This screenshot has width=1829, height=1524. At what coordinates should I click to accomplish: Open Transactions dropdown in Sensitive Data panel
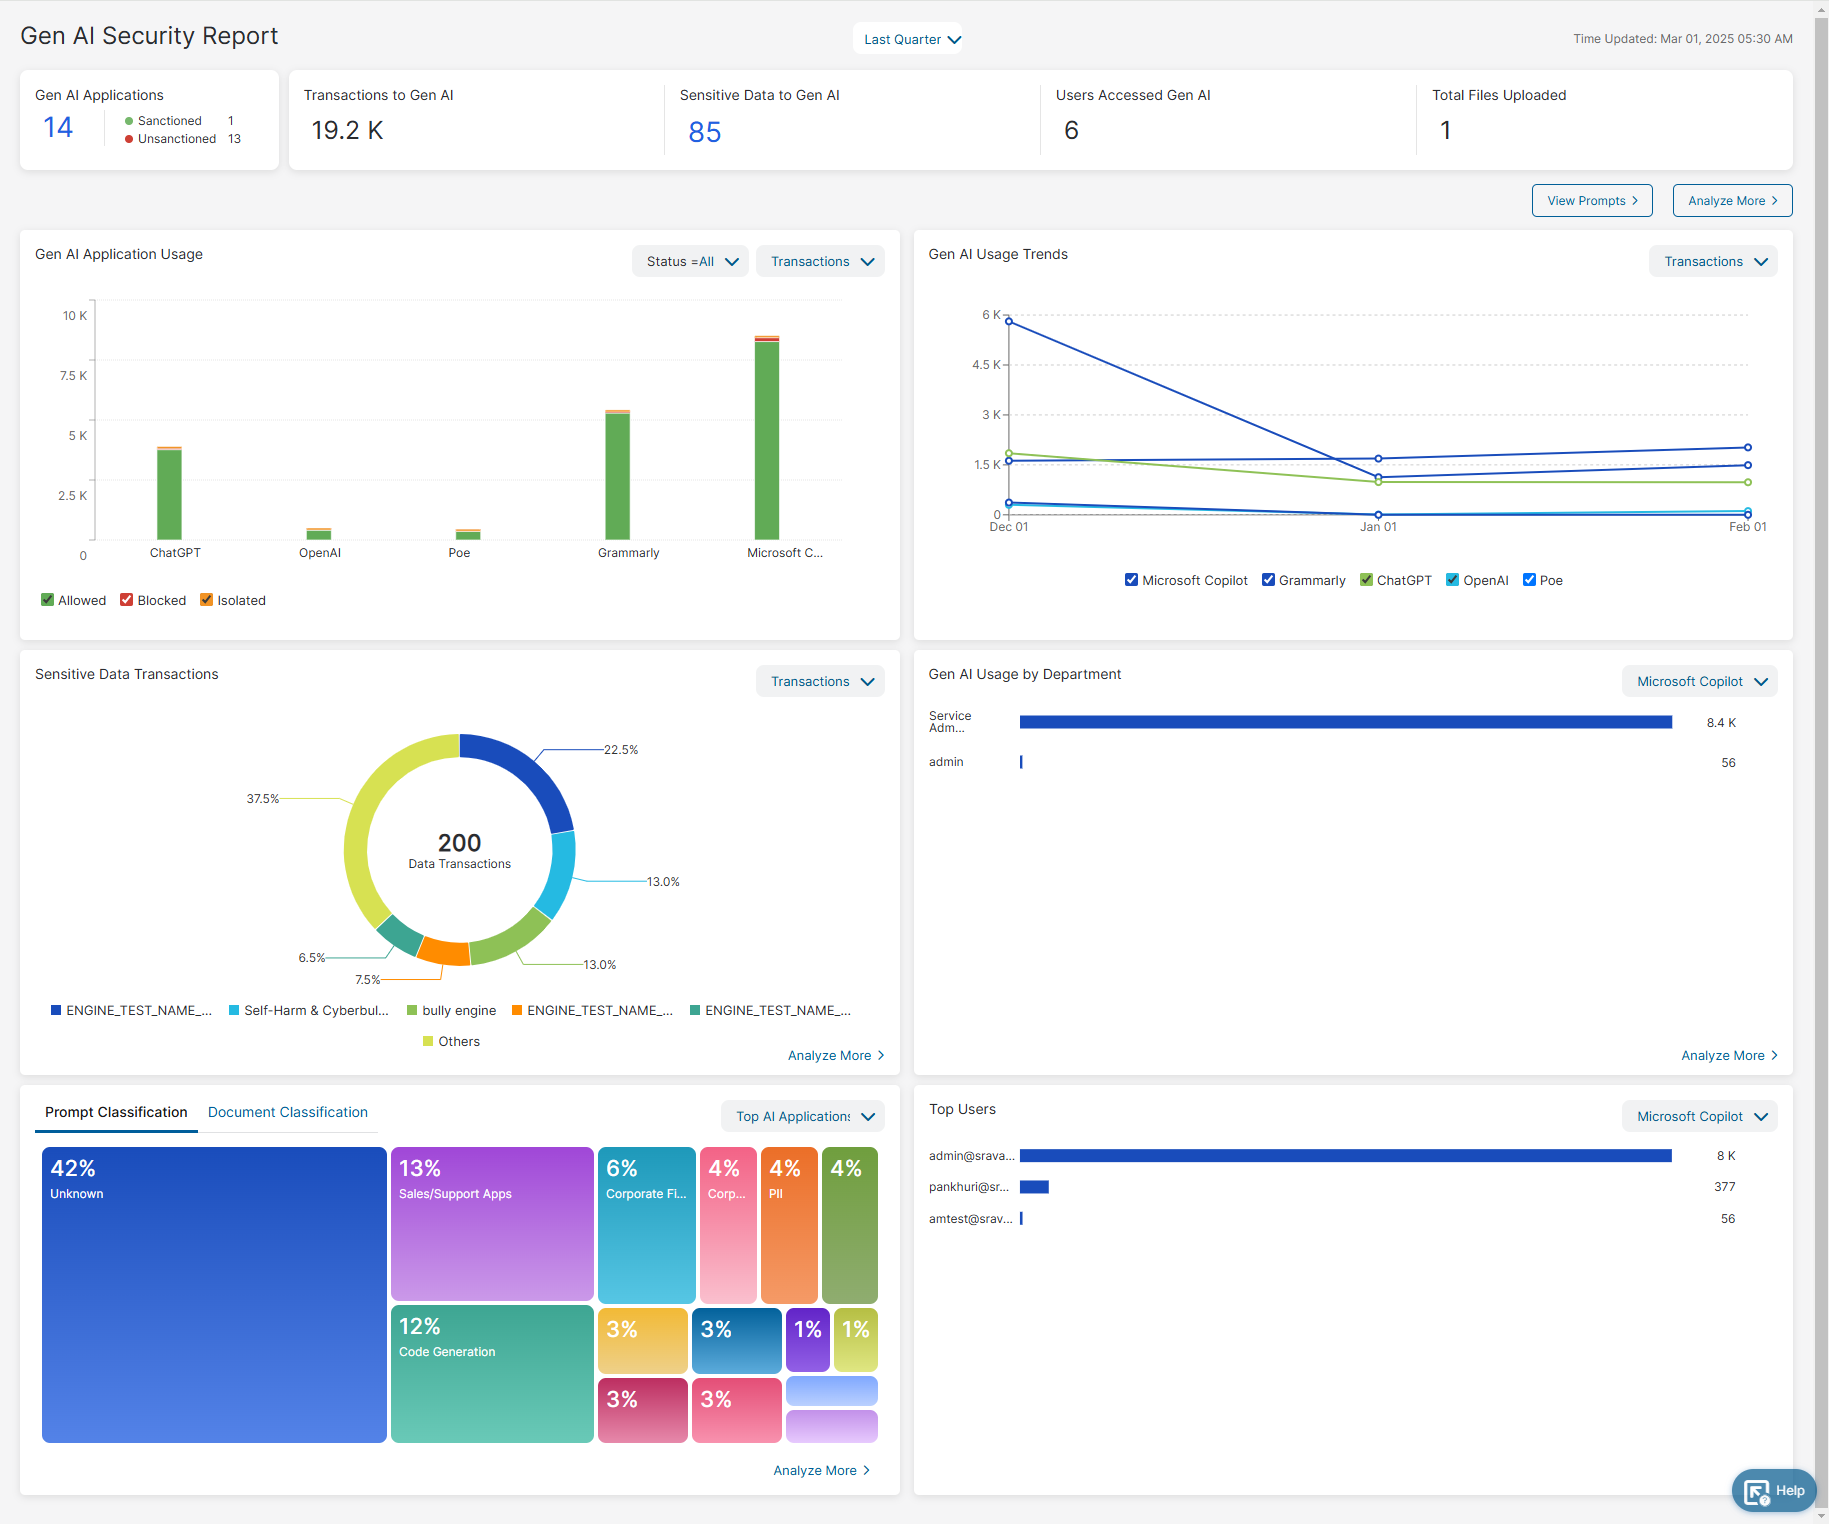(821, 681)
